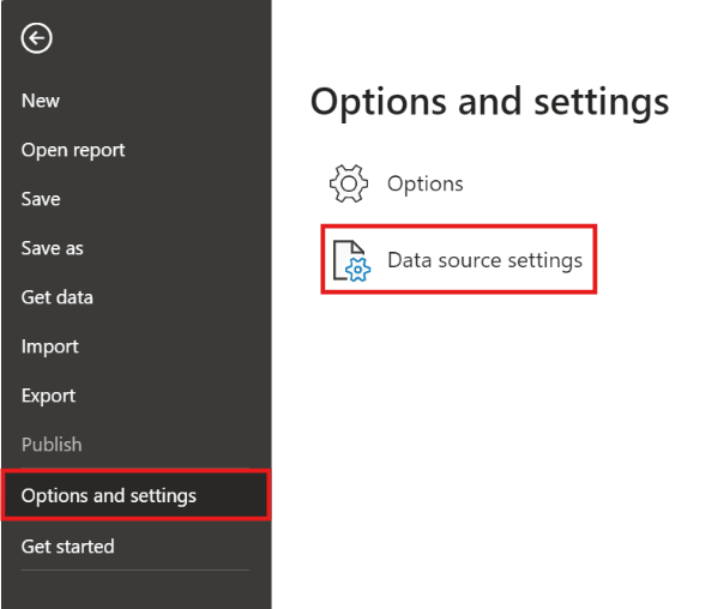Click the large Options and settings heading

(x=489, y=103)
